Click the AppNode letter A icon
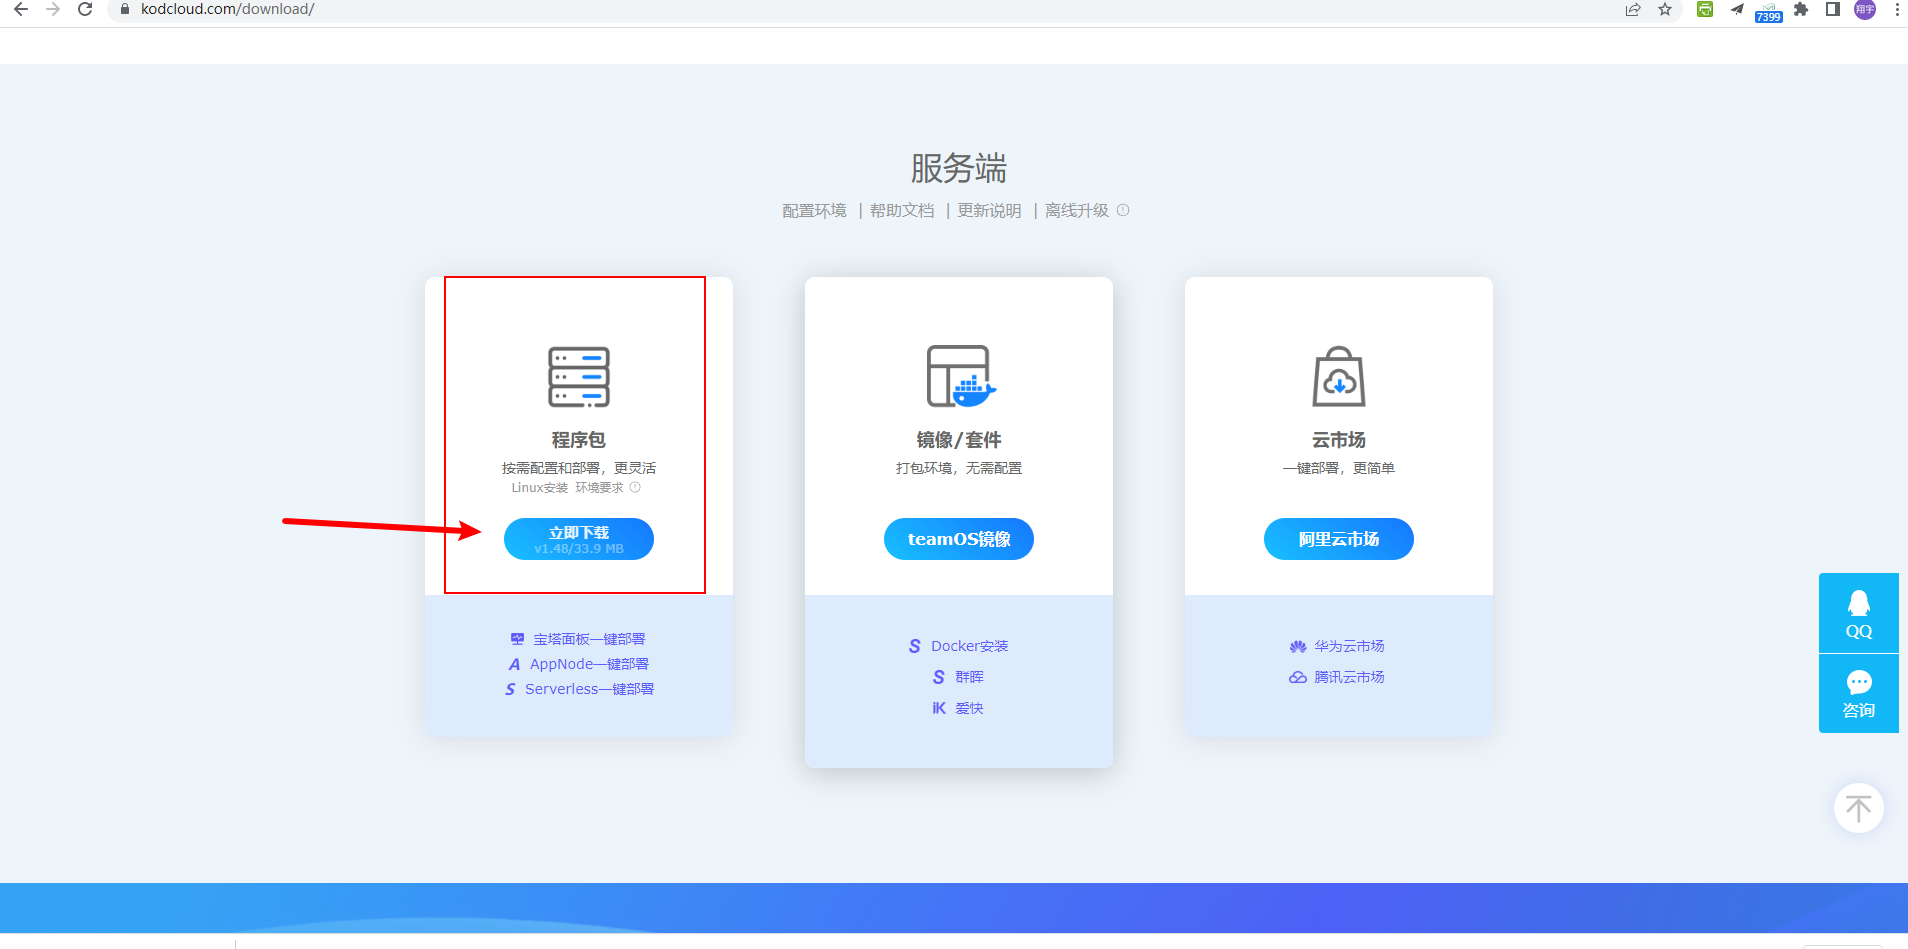The width and height of the screenshot is (1908, 949). [514, 664]
